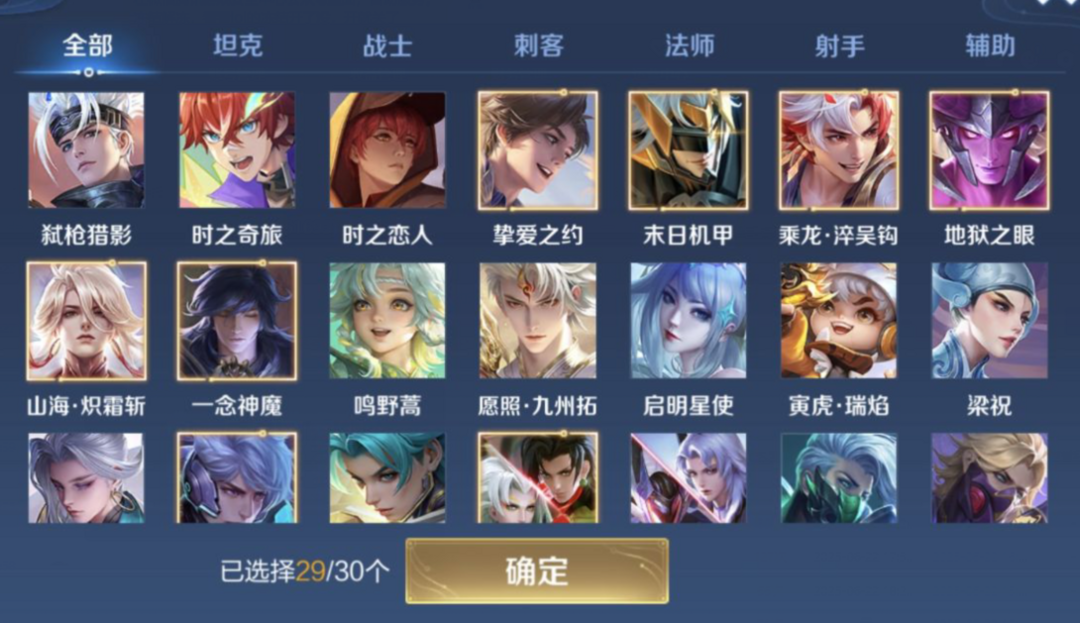Image resolution: width=1080 pixels, height=623 pixels.
Task: Select the 梁祝 skin portrait
Action: 989,321
